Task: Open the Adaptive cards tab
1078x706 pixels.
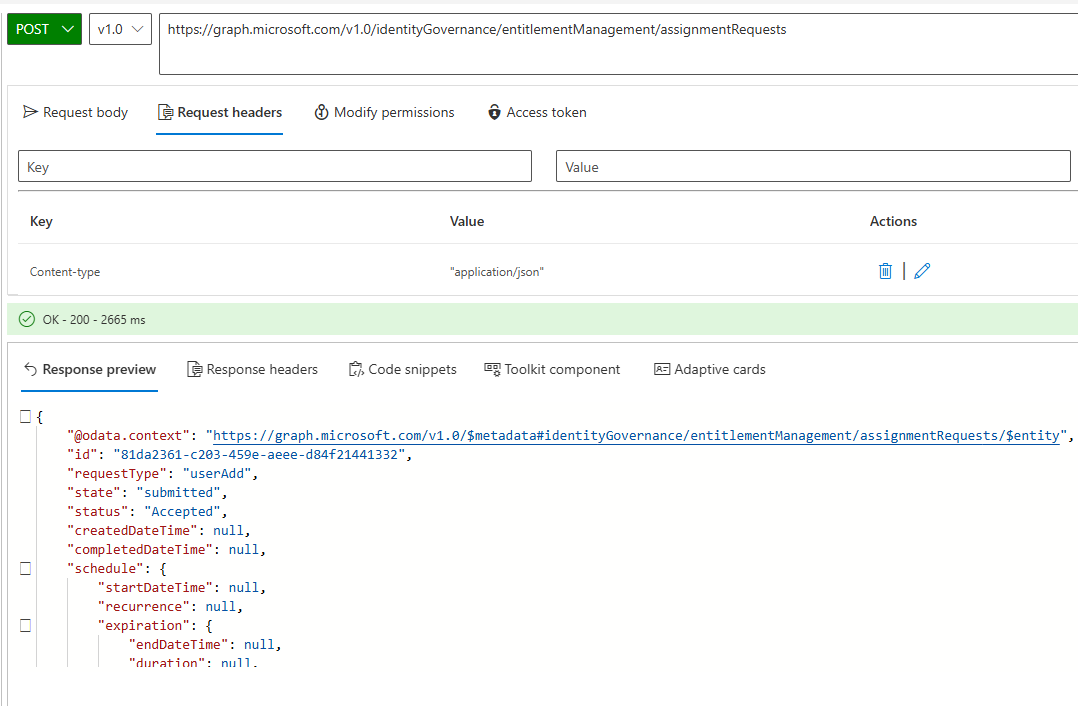Action: coord(710,369)
